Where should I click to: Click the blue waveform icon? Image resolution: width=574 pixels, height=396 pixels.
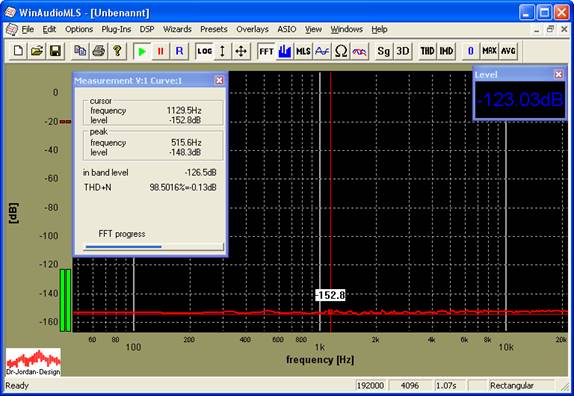point(322,51)
